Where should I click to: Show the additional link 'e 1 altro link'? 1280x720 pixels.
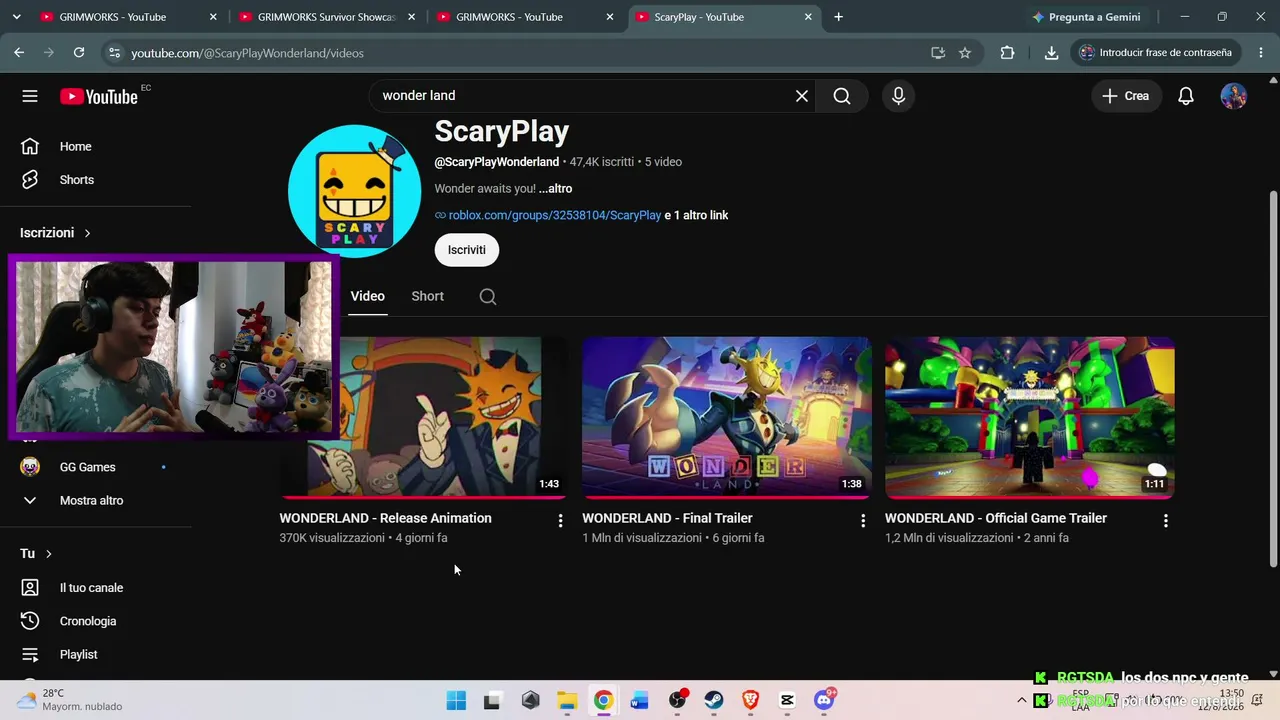click(696, 215)
